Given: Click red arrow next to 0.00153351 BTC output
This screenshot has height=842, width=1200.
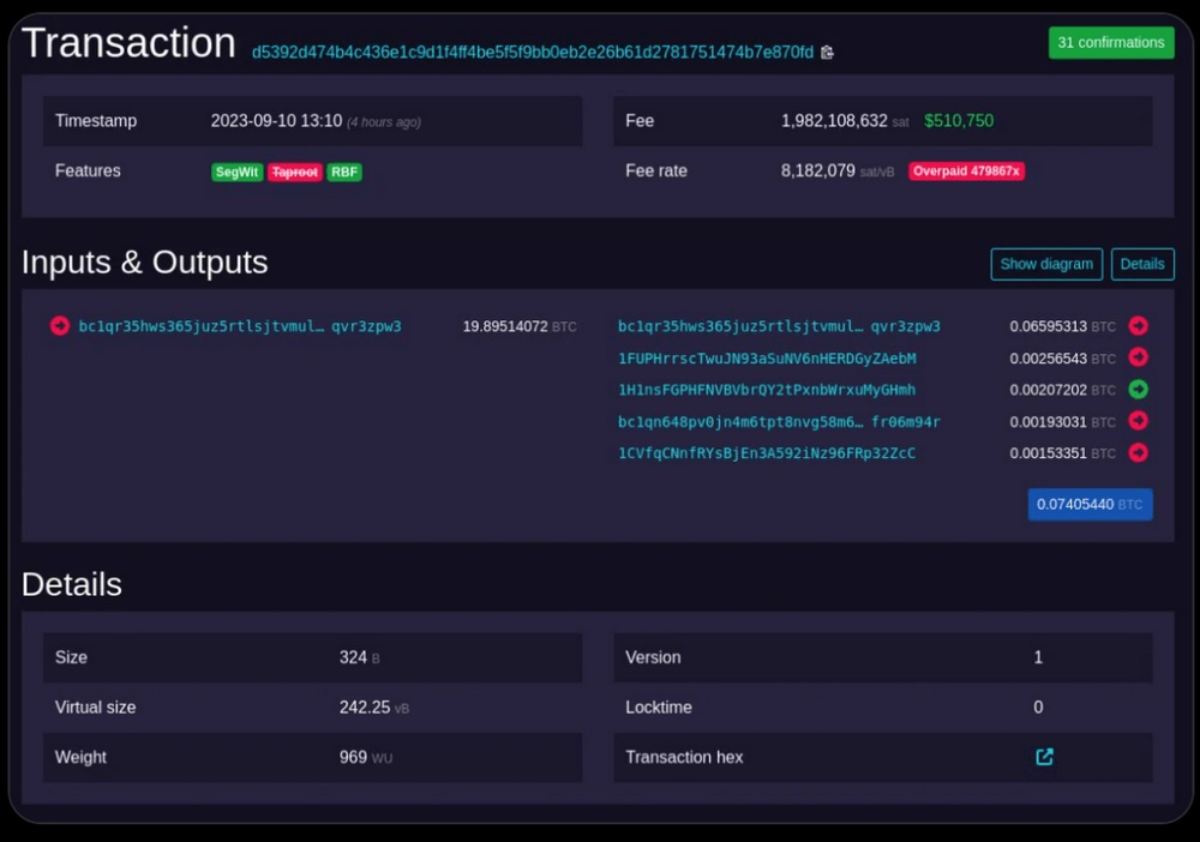Looking at the screenshot, I should (x=1138, y=453).
